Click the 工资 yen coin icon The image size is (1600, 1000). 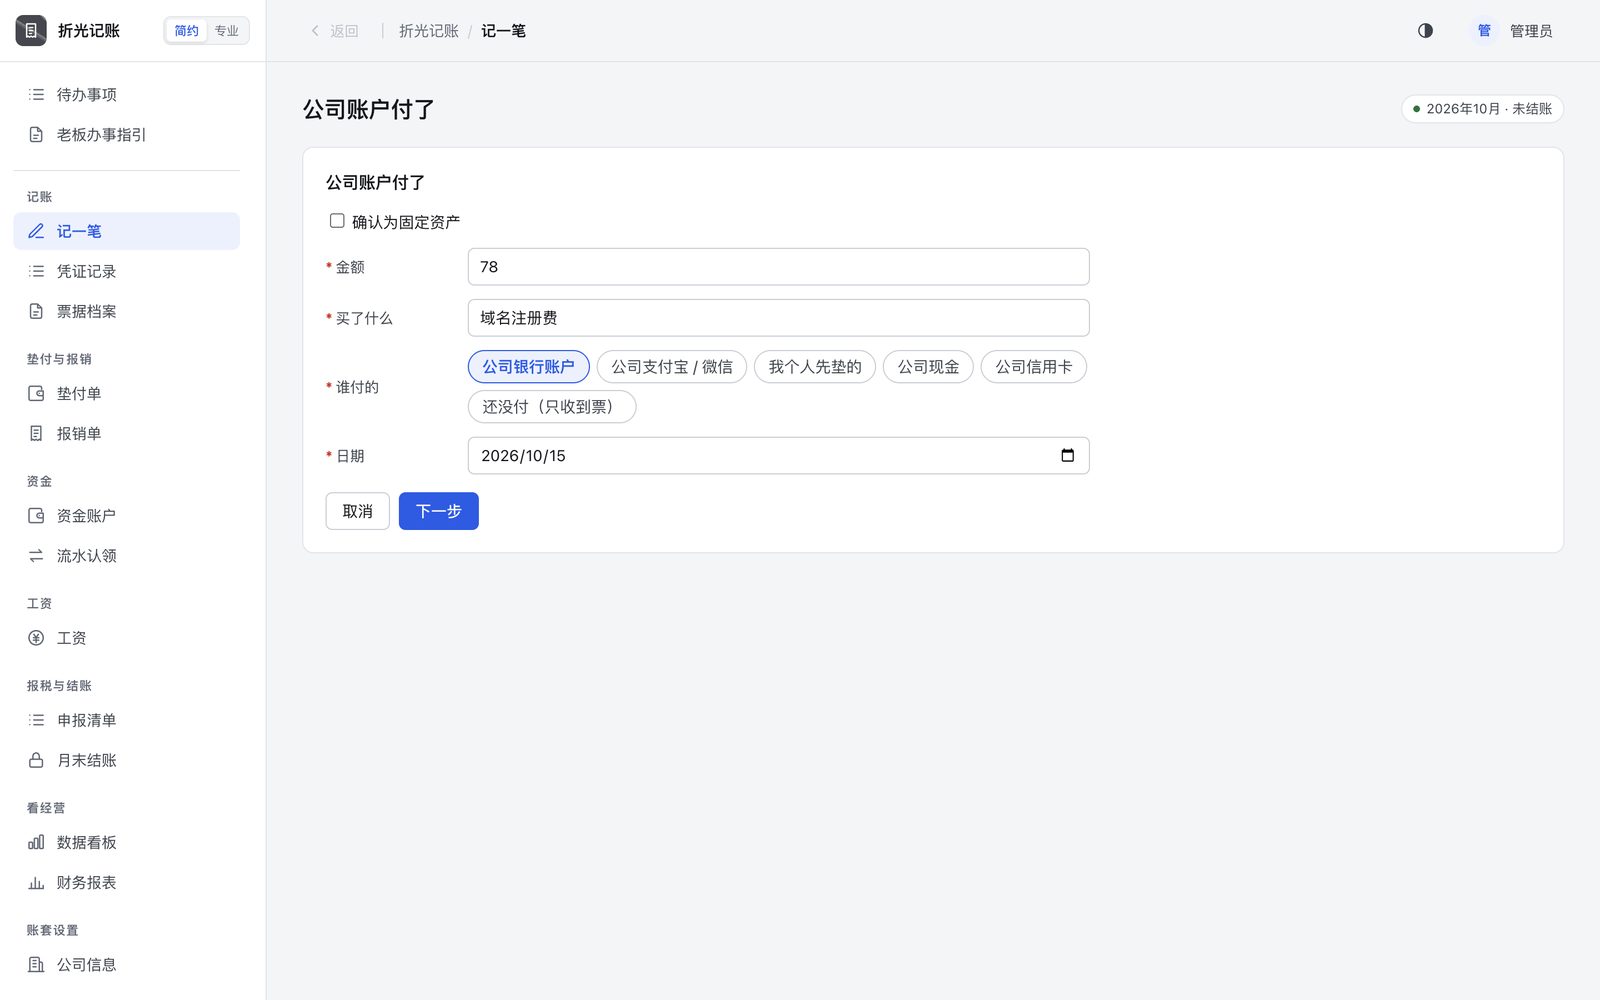click(36, 638)
